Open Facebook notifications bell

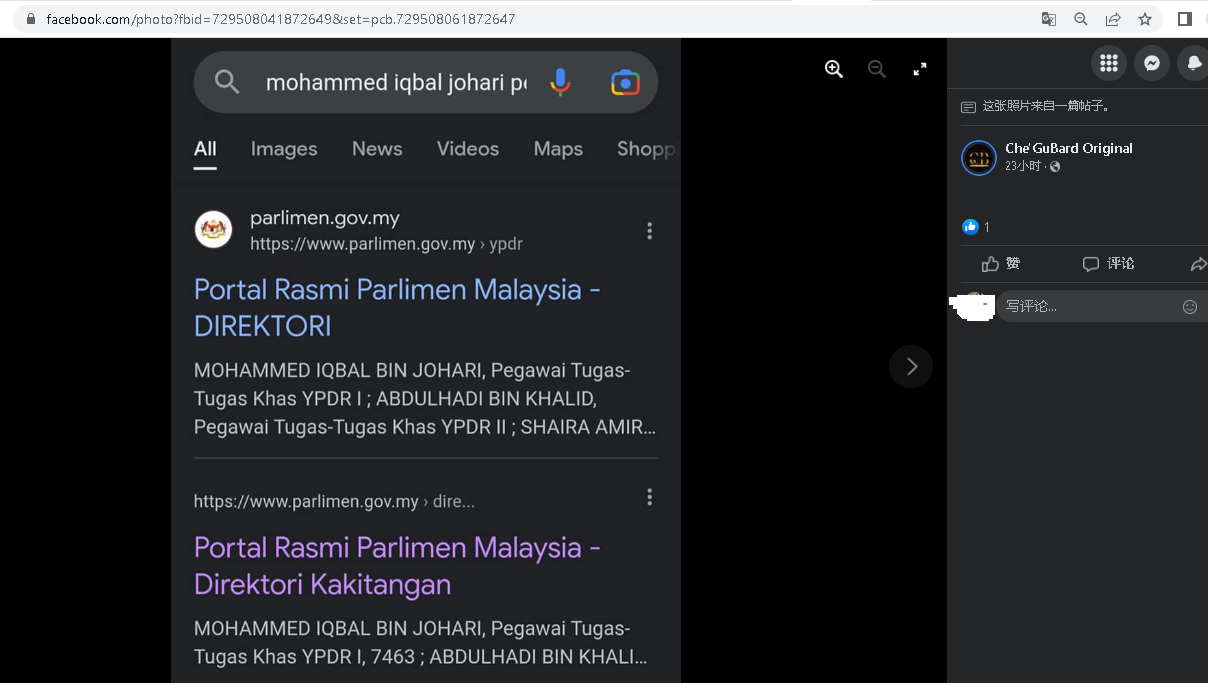[1194, 63]
